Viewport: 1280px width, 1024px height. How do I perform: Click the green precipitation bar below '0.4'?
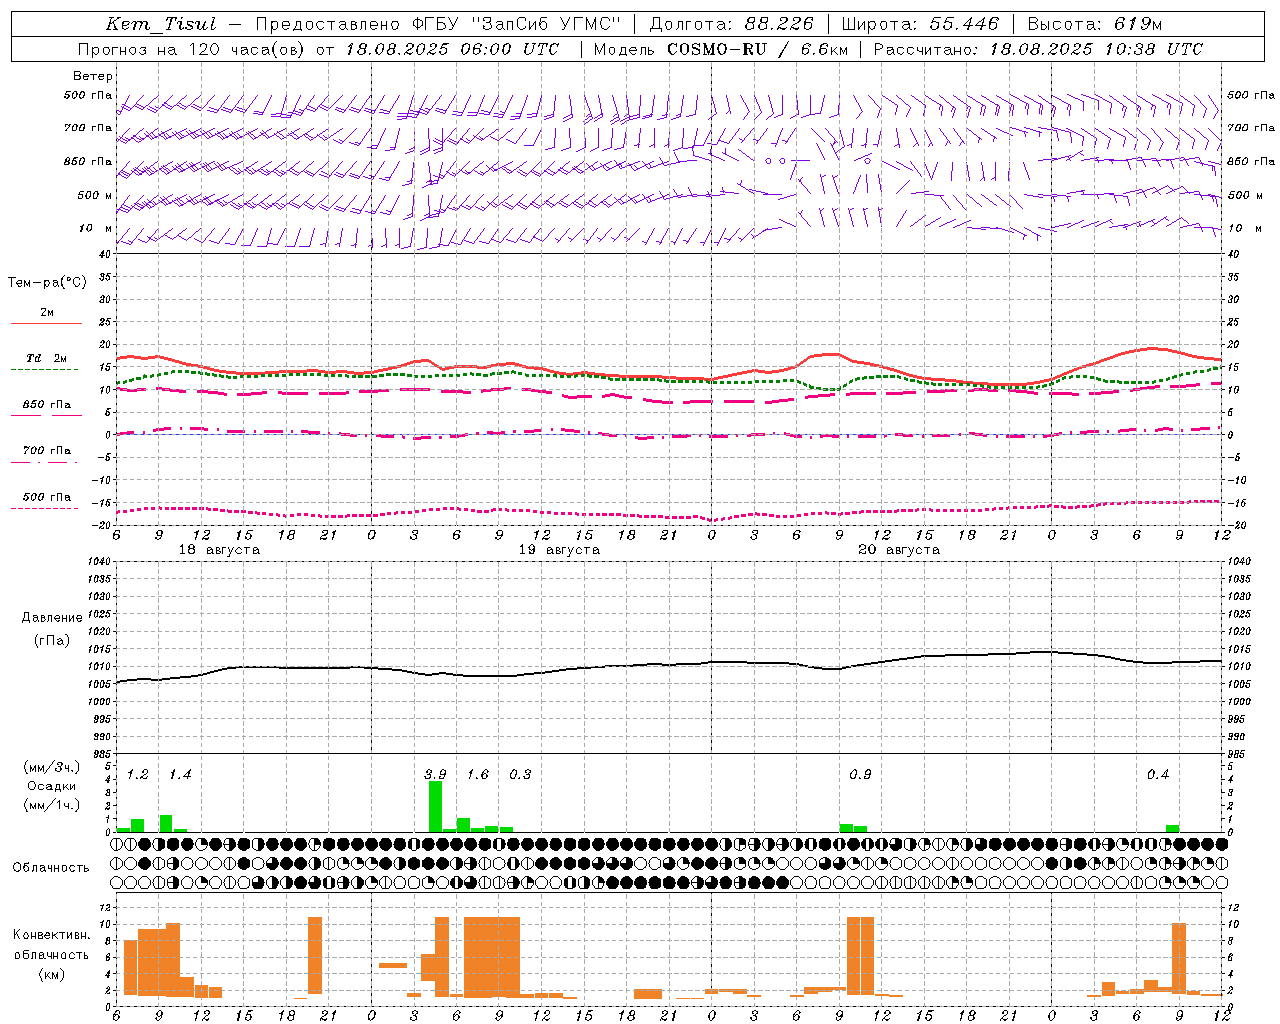[1172, 828]
